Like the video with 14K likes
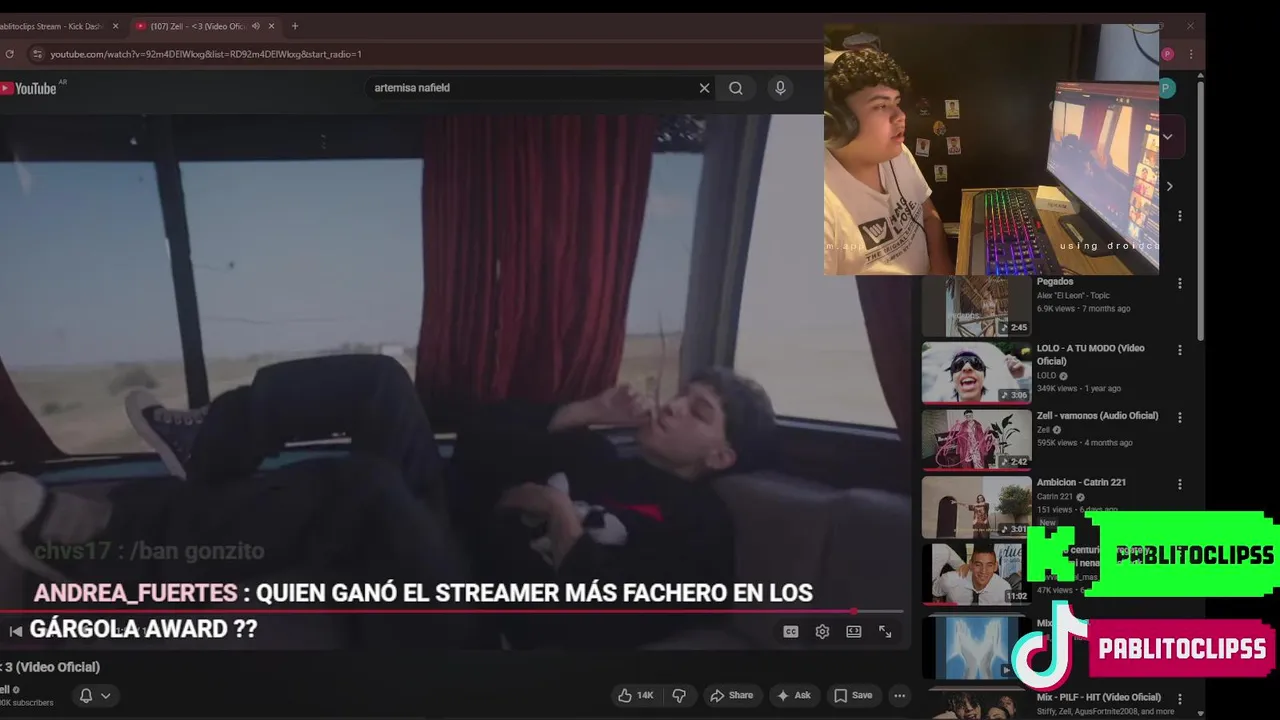1280x720 pixels. pos(636,695)
